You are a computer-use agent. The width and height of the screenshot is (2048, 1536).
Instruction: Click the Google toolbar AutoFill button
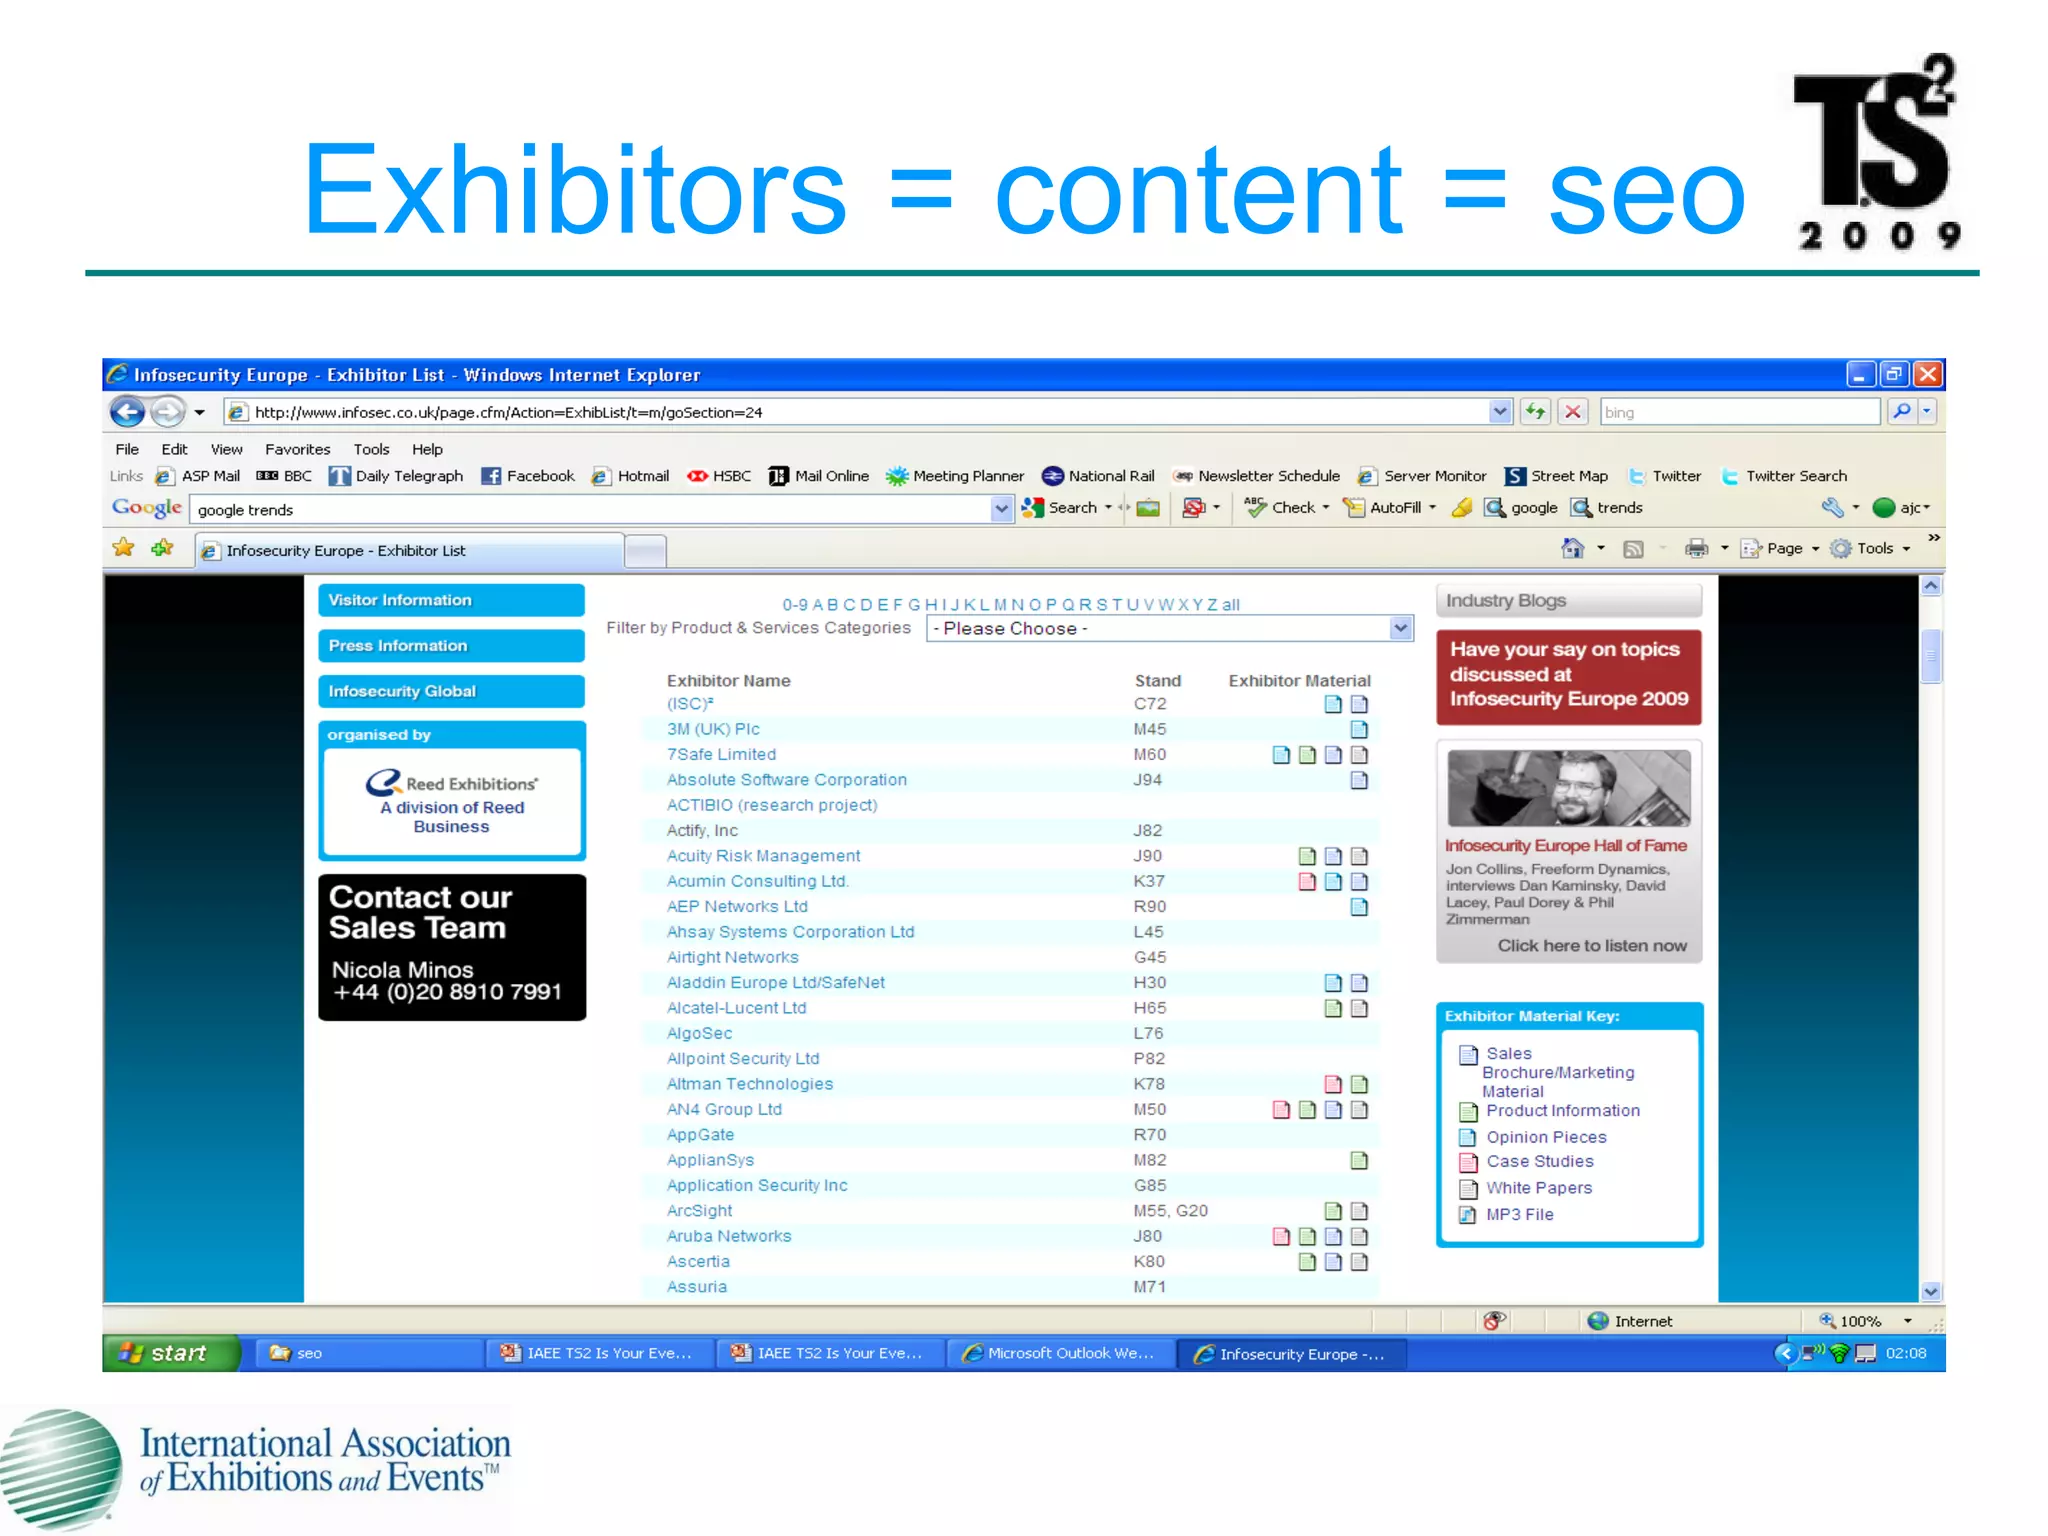coord(1382,508)
